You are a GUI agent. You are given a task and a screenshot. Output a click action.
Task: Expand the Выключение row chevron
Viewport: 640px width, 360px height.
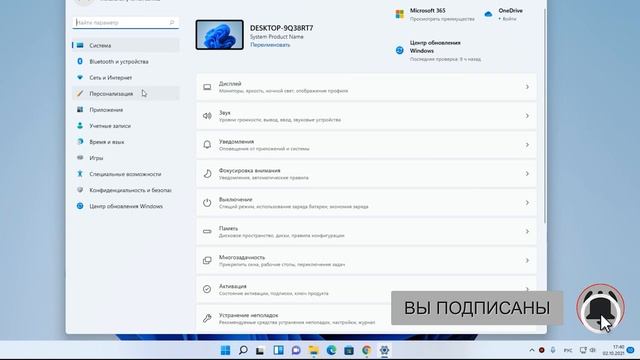tap(527, 203)
